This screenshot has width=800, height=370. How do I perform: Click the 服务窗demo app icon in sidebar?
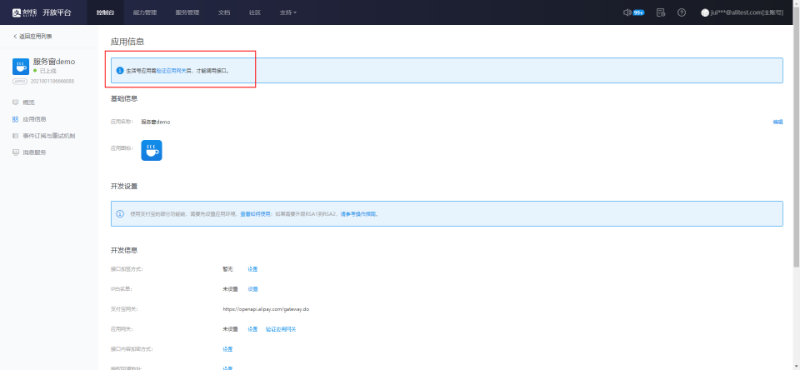coord(20,66)
